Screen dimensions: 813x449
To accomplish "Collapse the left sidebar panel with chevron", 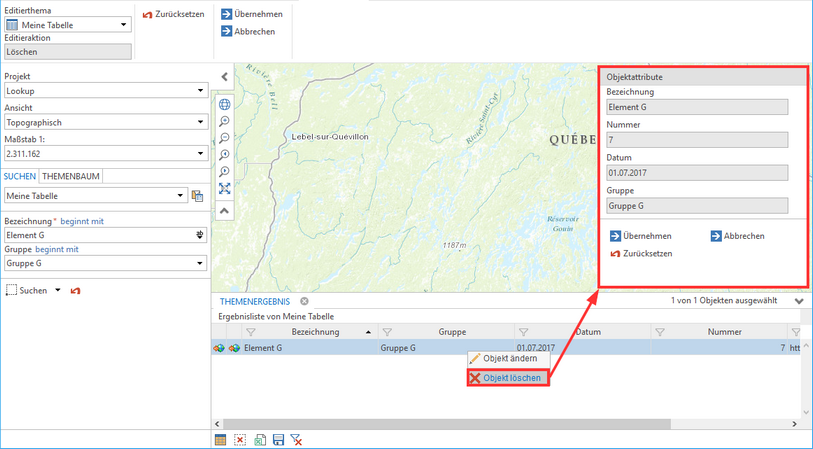I will [x=224, y=77].
